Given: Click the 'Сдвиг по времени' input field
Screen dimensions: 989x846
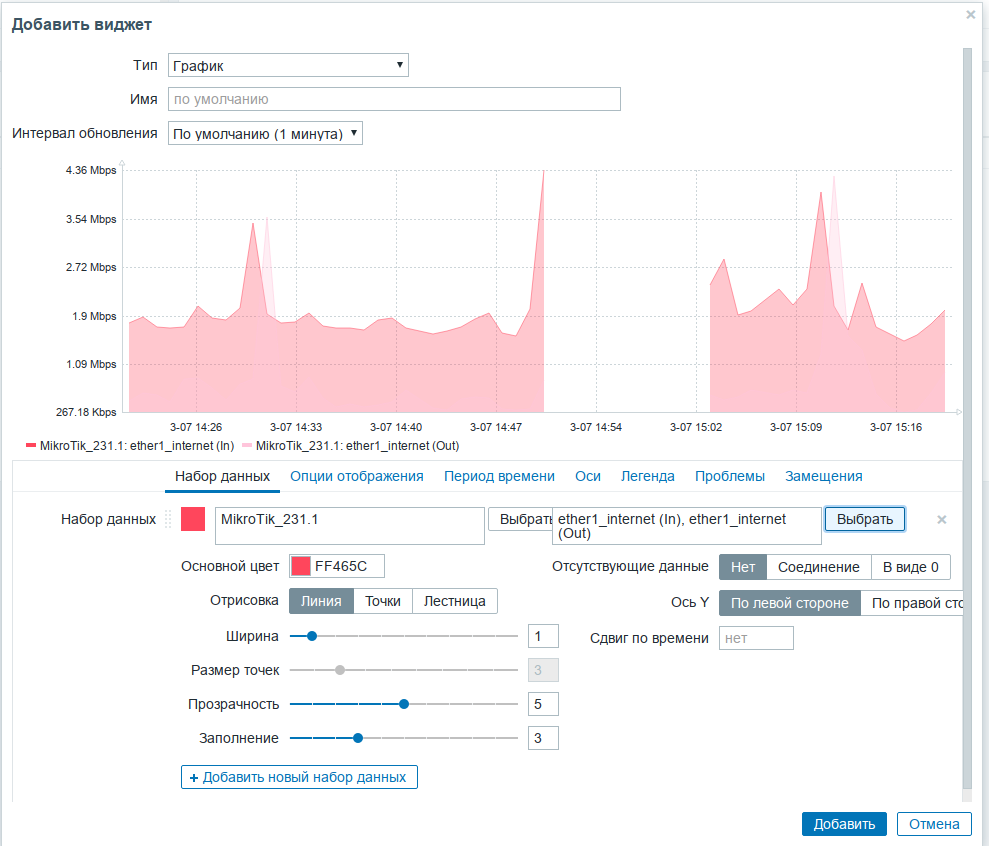Looking at the screenshot, I should pos(756,638).
